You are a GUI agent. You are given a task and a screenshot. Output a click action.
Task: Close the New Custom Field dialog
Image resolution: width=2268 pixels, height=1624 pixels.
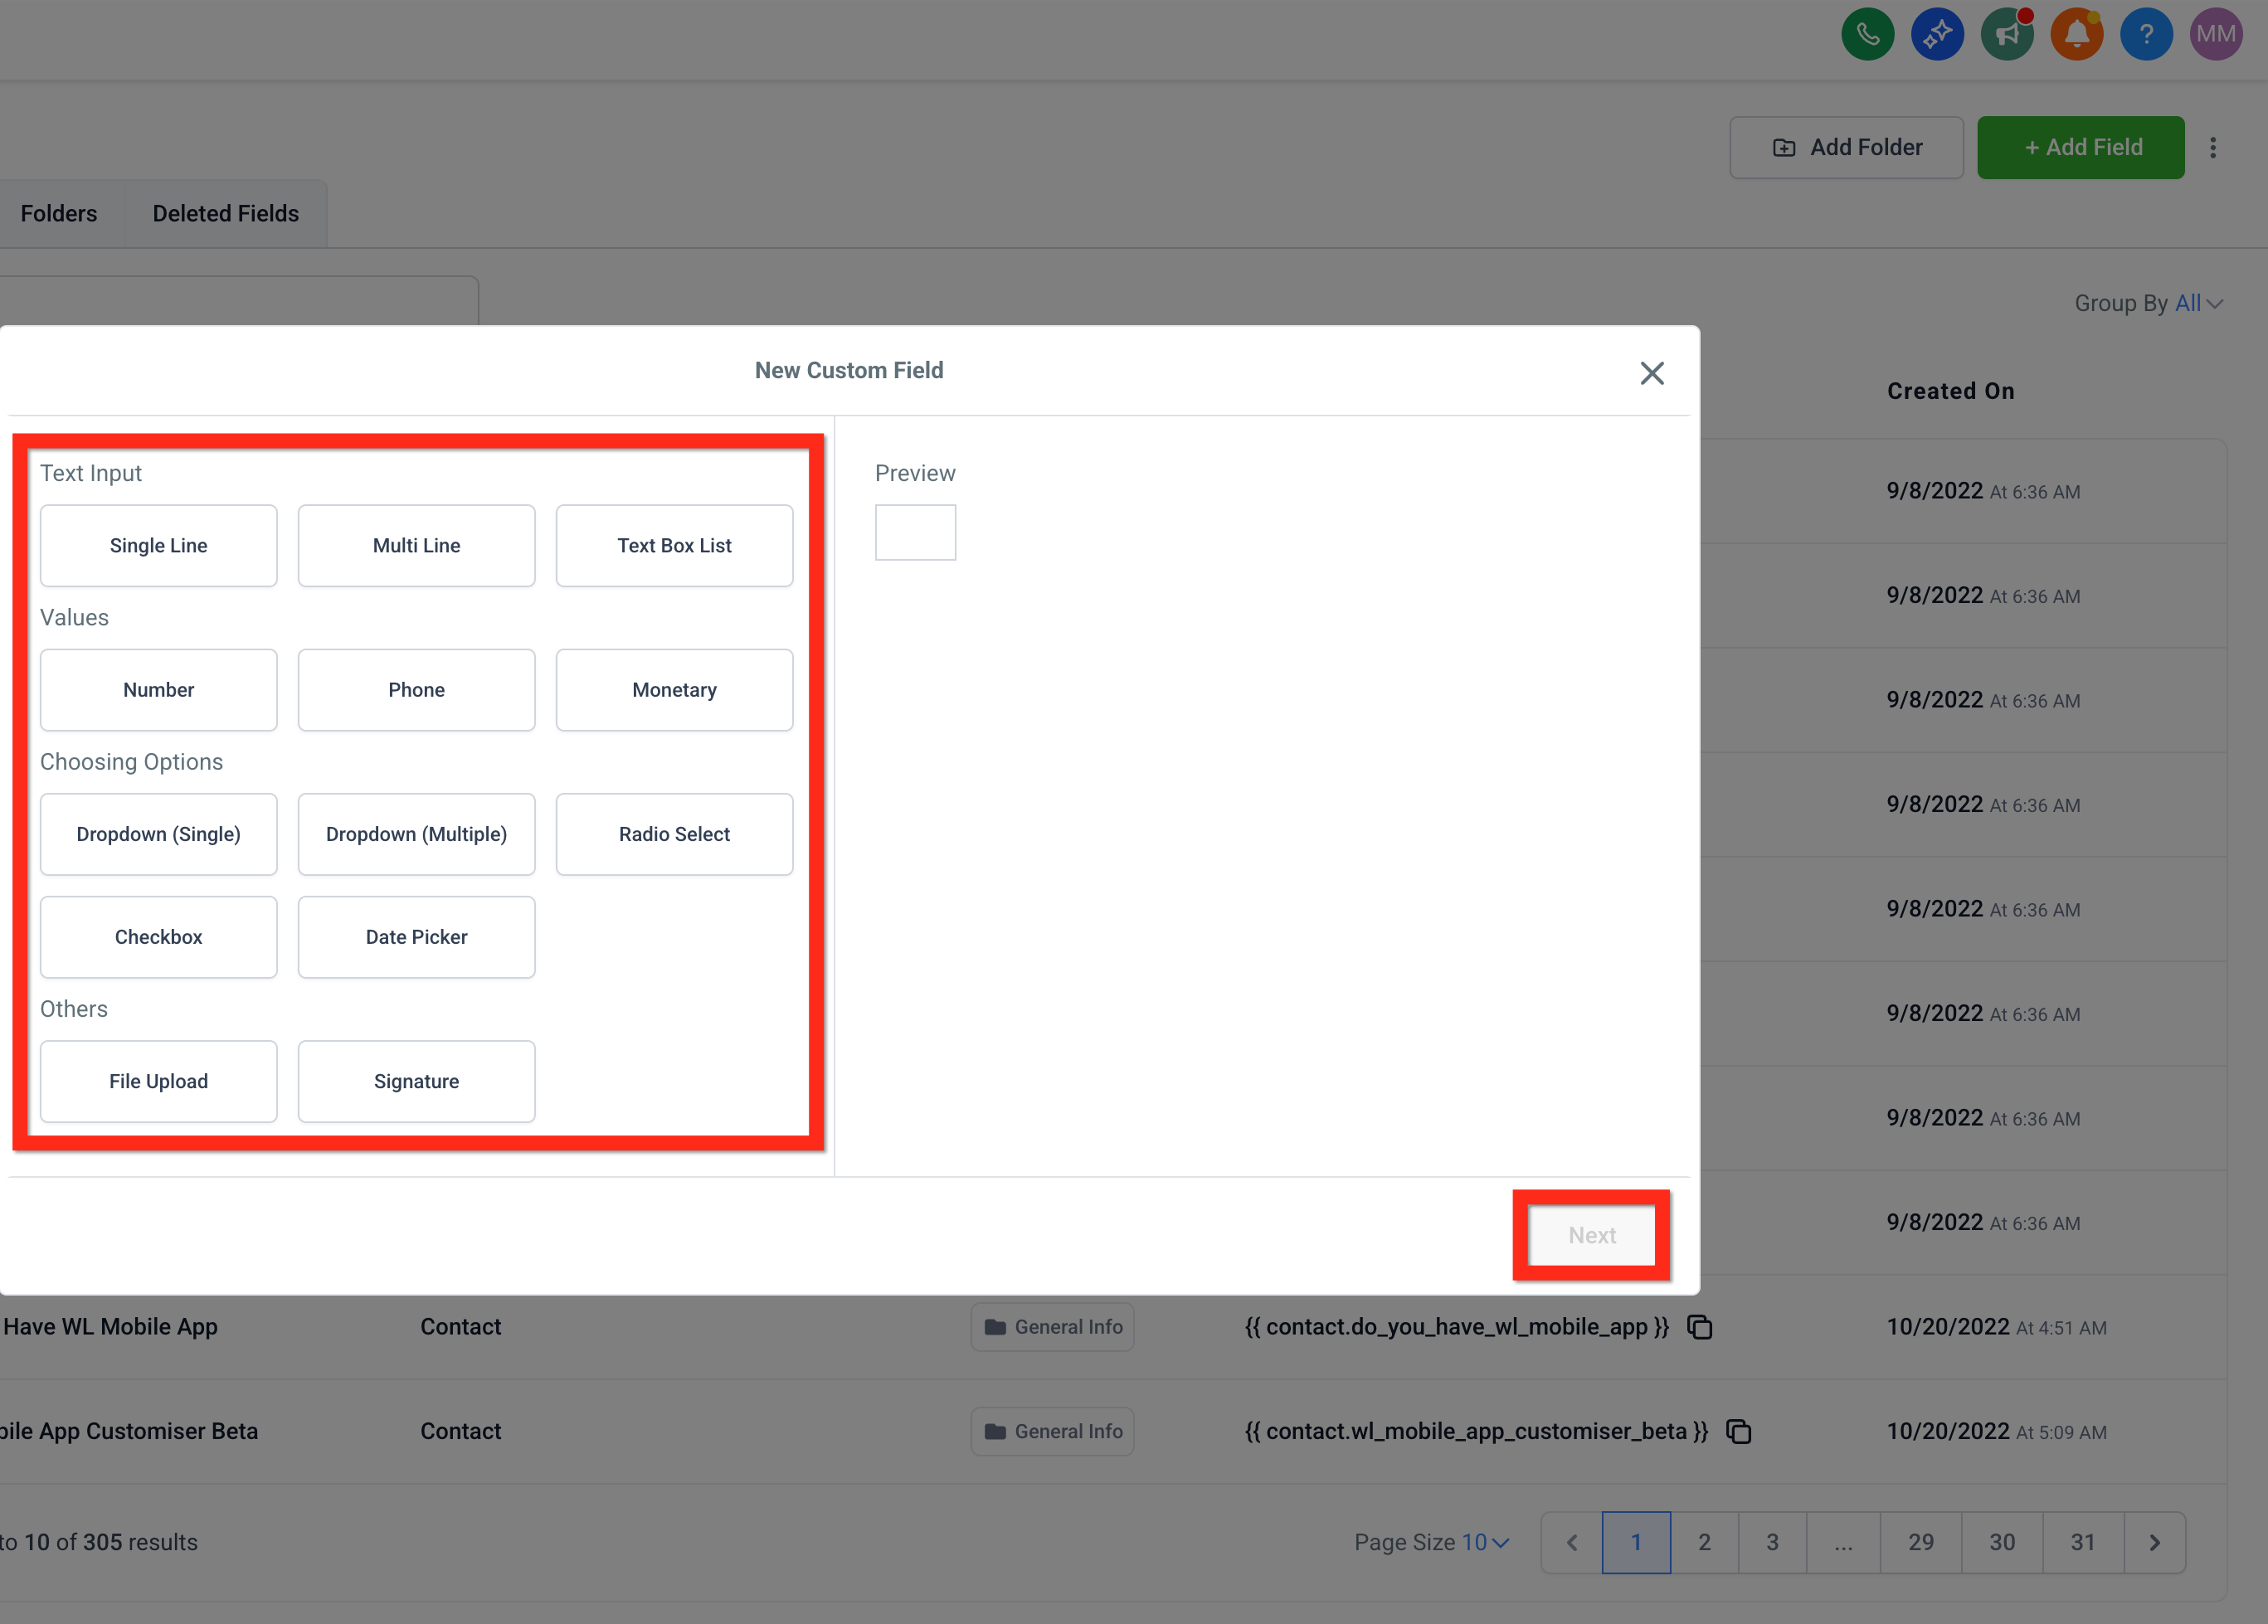1652,373
